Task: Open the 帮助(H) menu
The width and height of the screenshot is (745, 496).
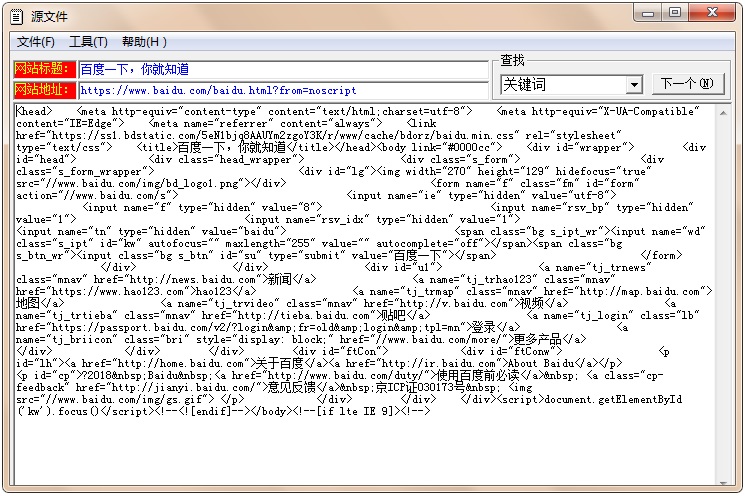Action: 144,42
